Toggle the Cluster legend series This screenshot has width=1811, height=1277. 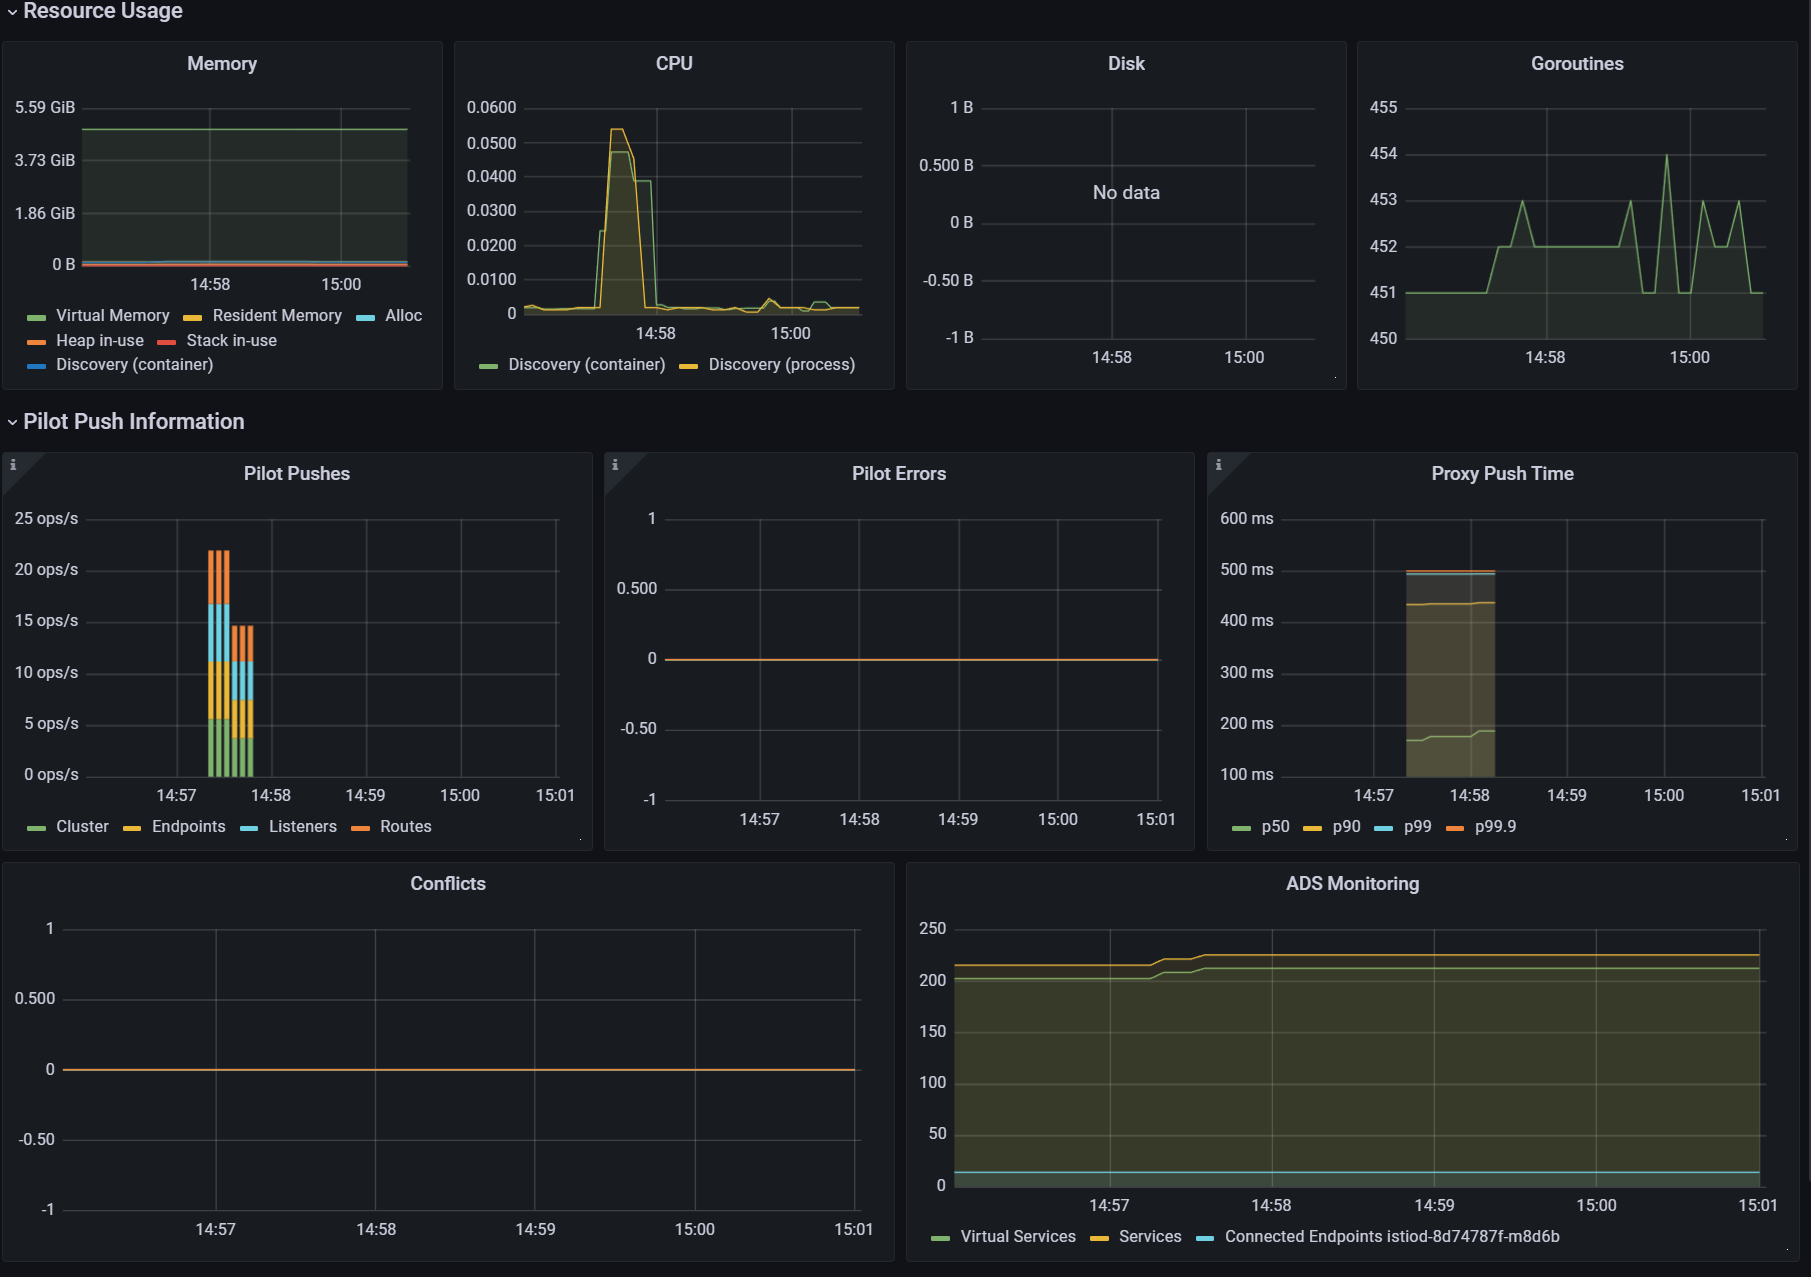(82, 827)
